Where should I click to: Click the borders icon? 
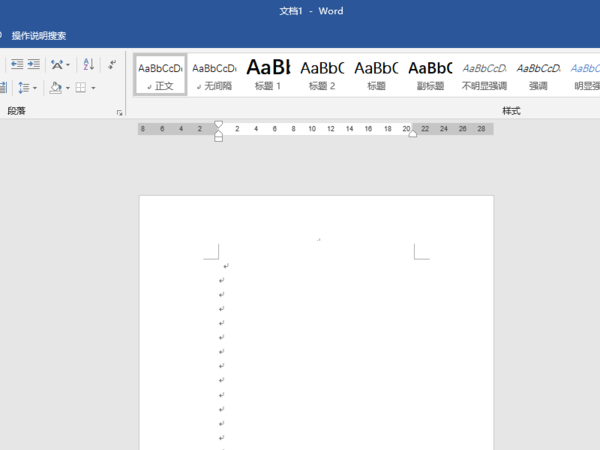pos(81,88)
